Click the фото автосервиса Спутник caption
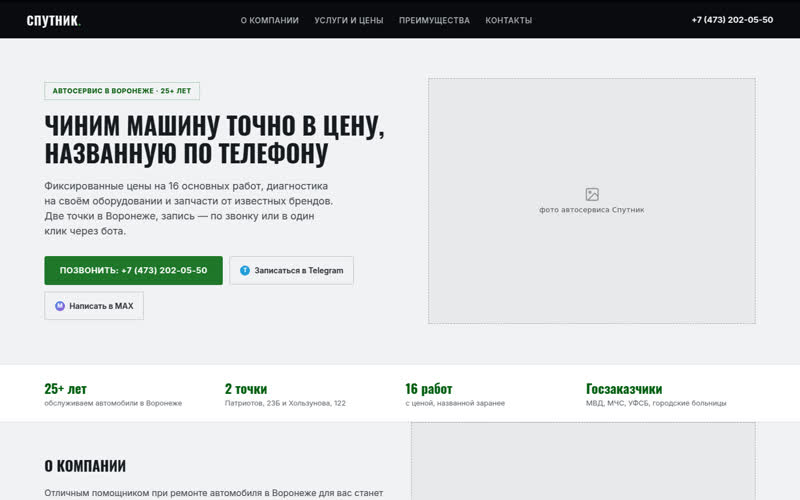This screenshot has width=800, height=500. tap(592, 210)
